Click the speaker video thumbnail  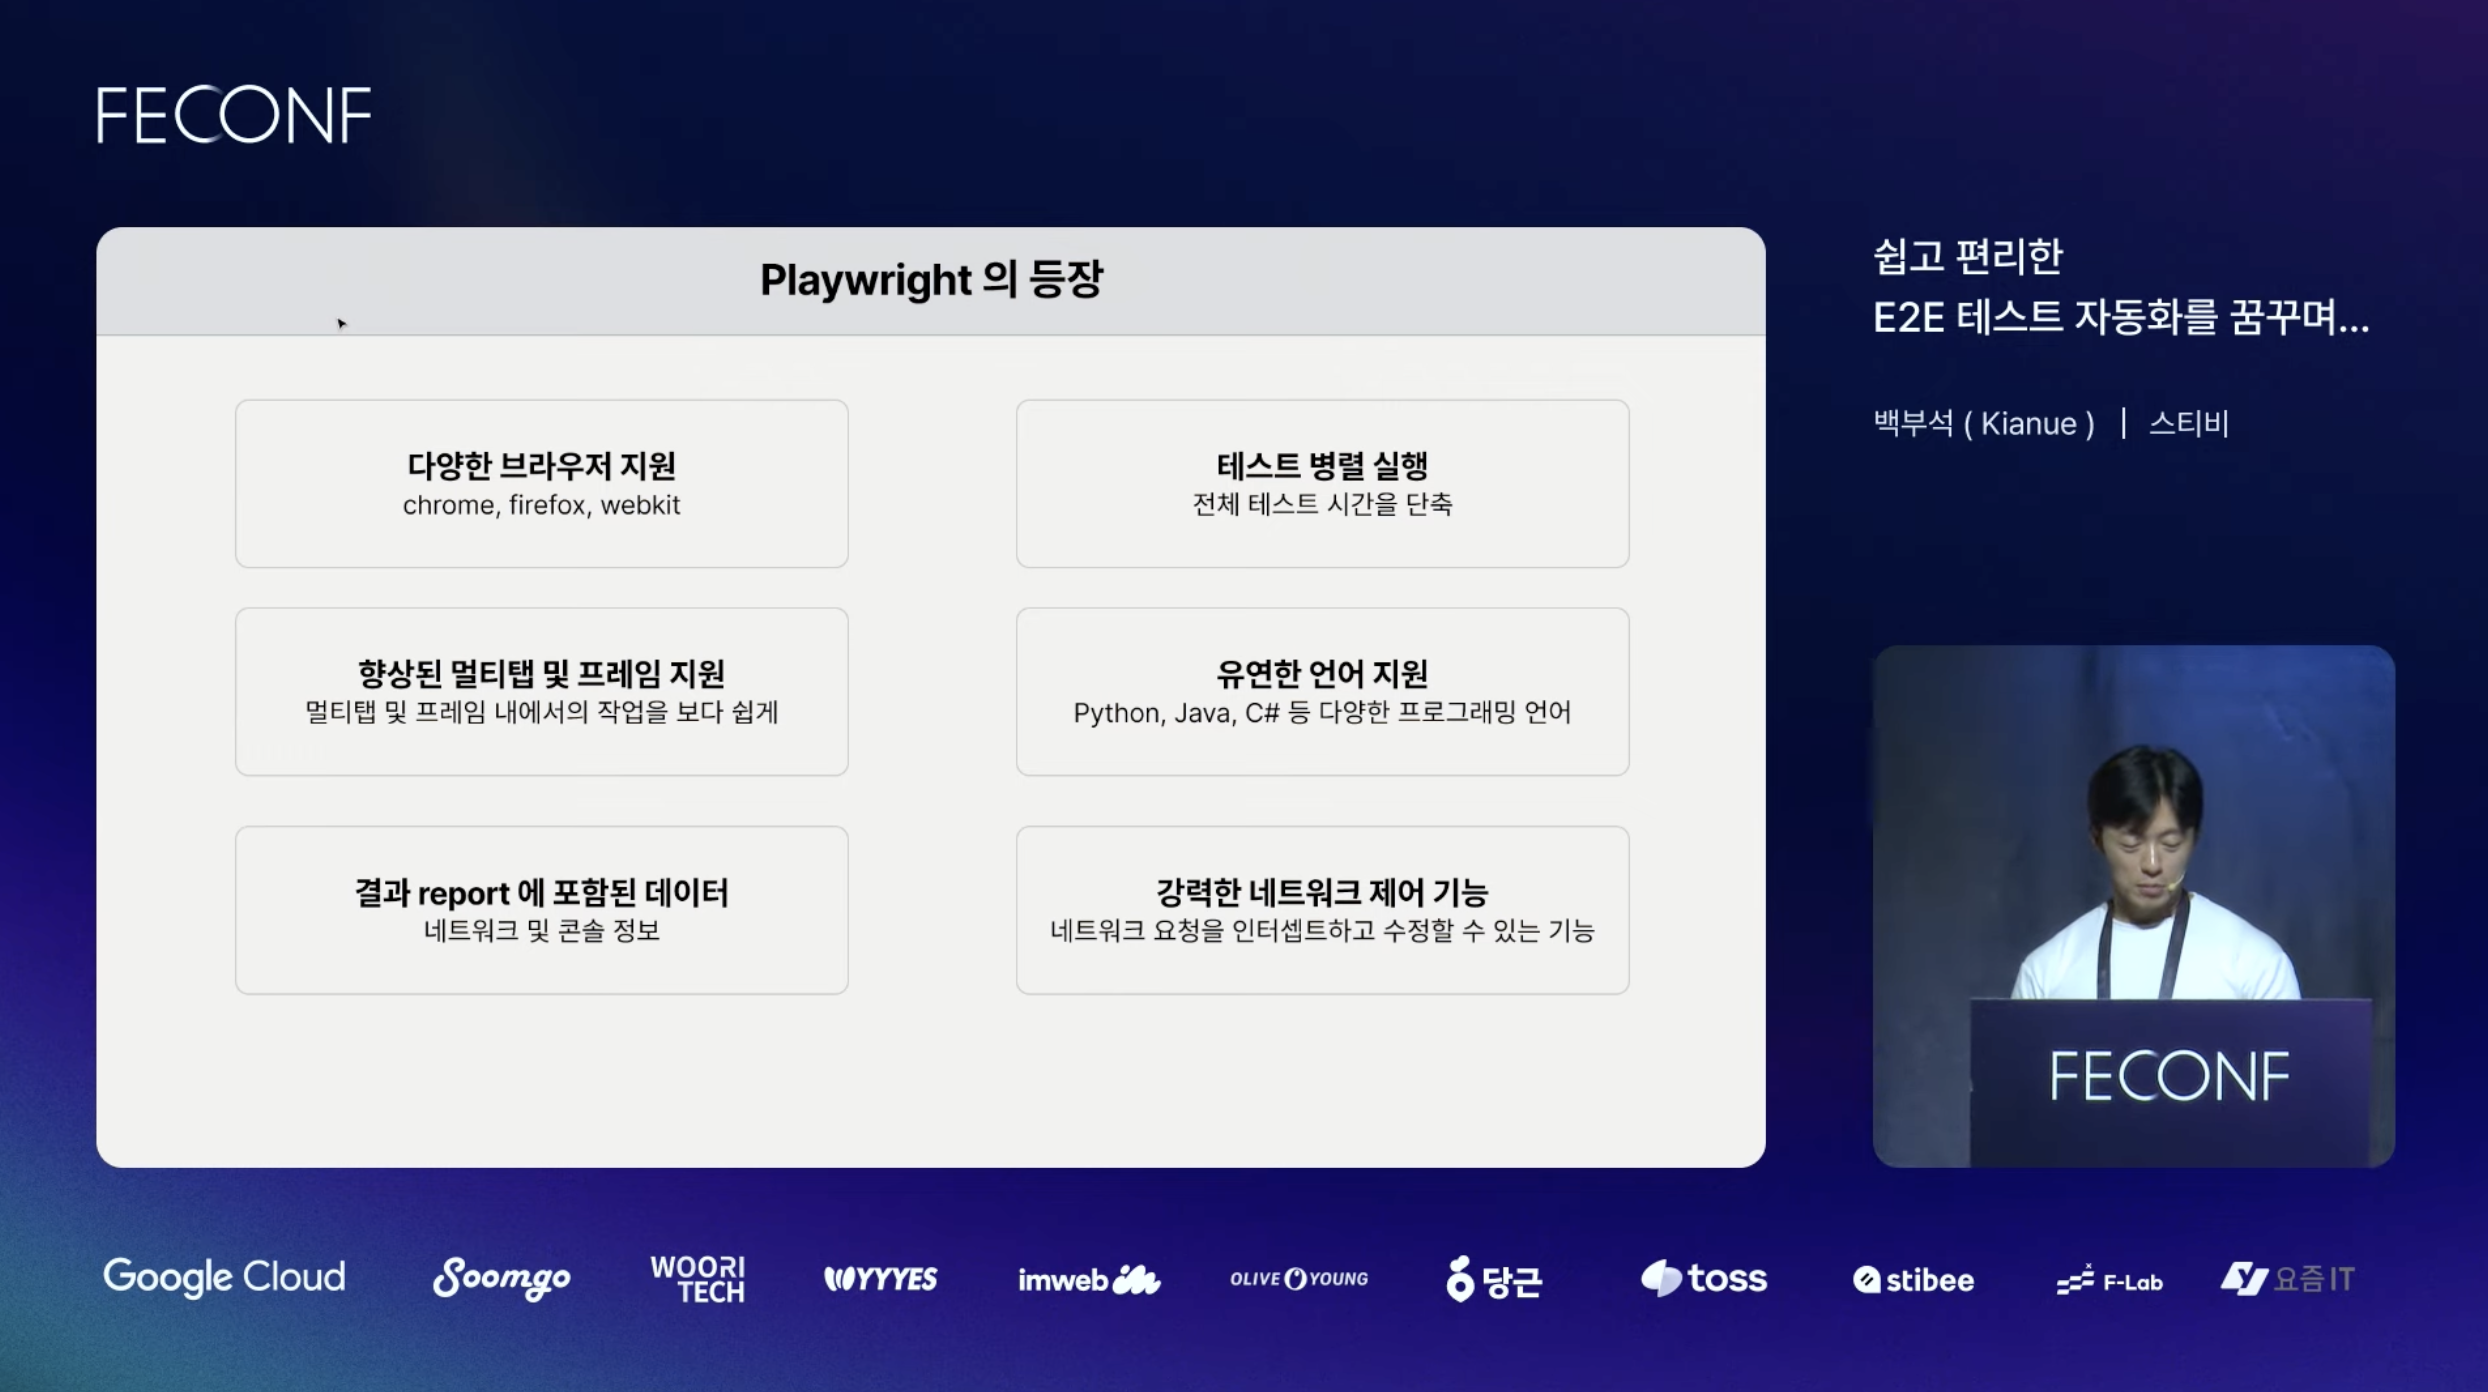coord(2133,905)
